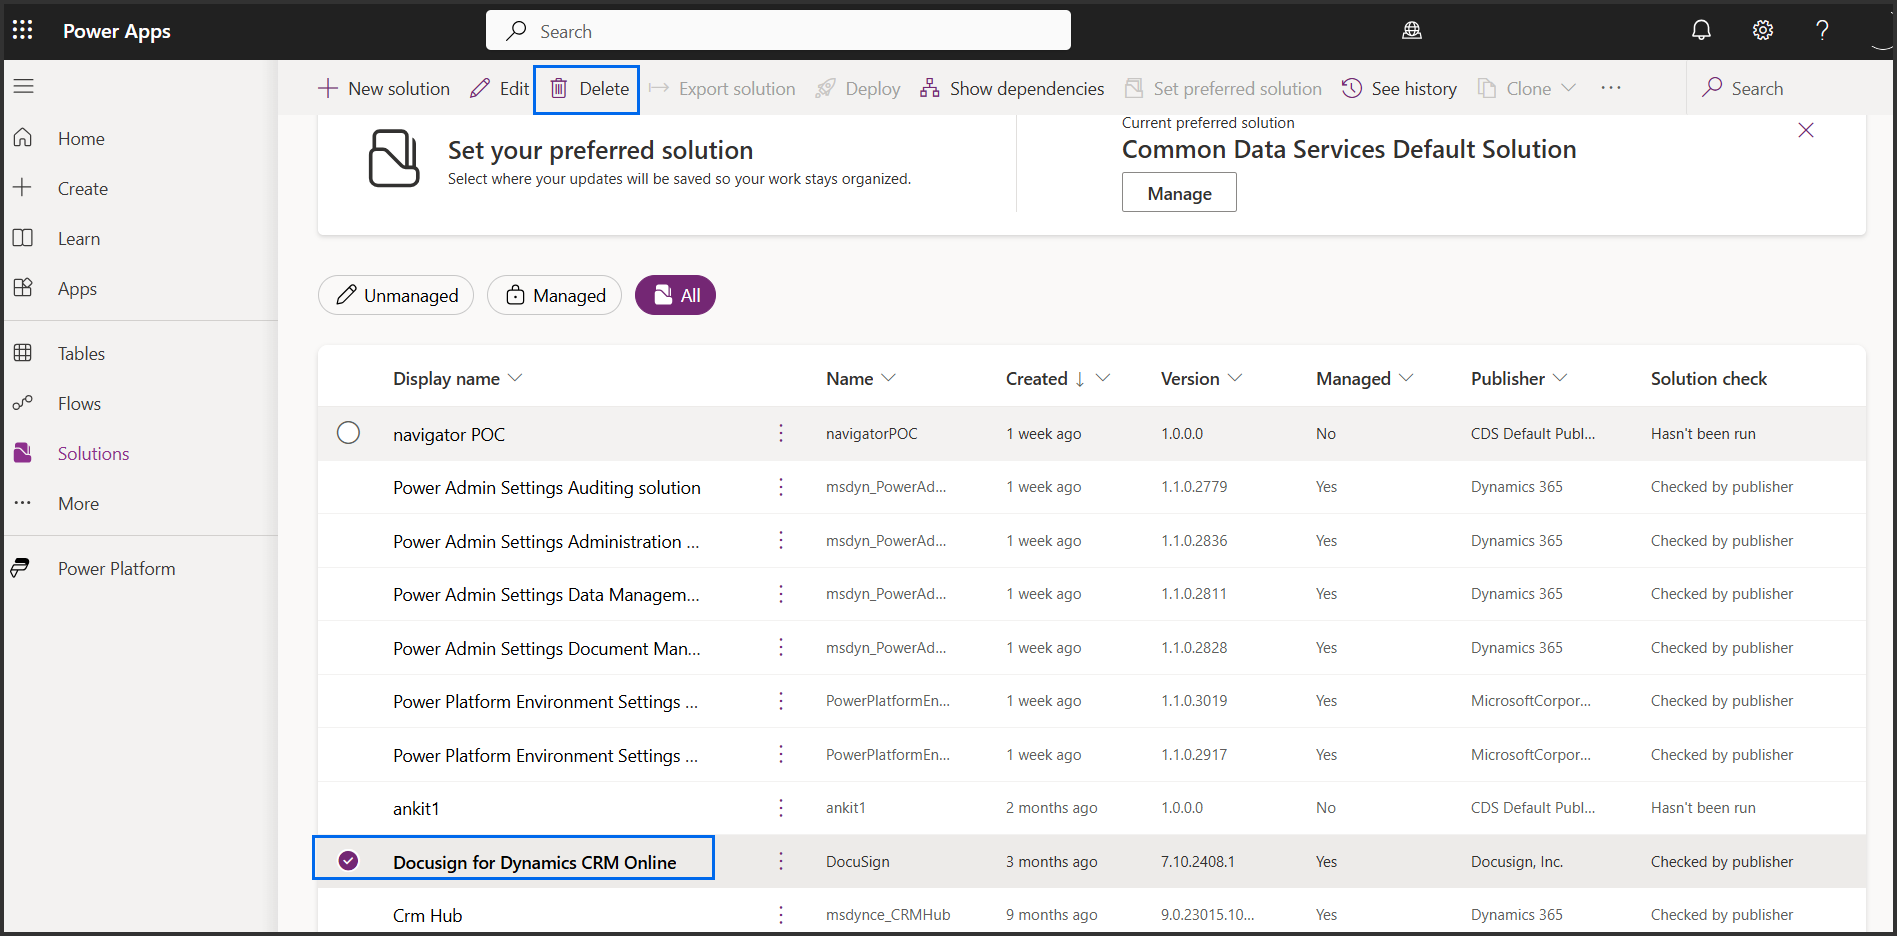Viewport: 1897px width, 936px height.
Task: Click the Show dependencies icon
Action: coord(929,88)
